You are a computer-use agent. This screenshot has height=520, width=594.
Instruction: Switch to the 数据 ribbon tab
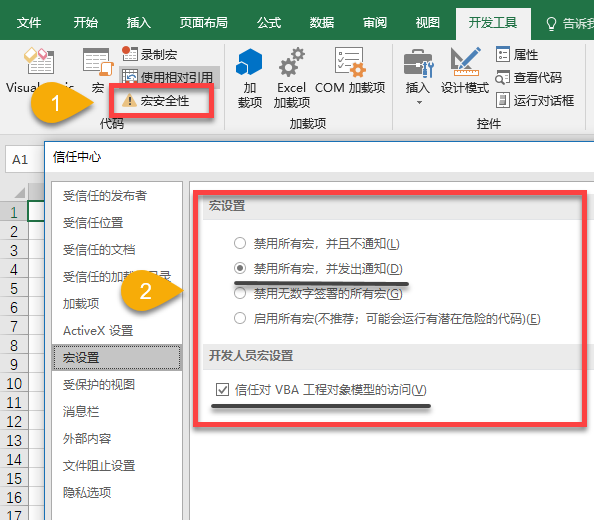pyautogui.click(x=322, y=23)
